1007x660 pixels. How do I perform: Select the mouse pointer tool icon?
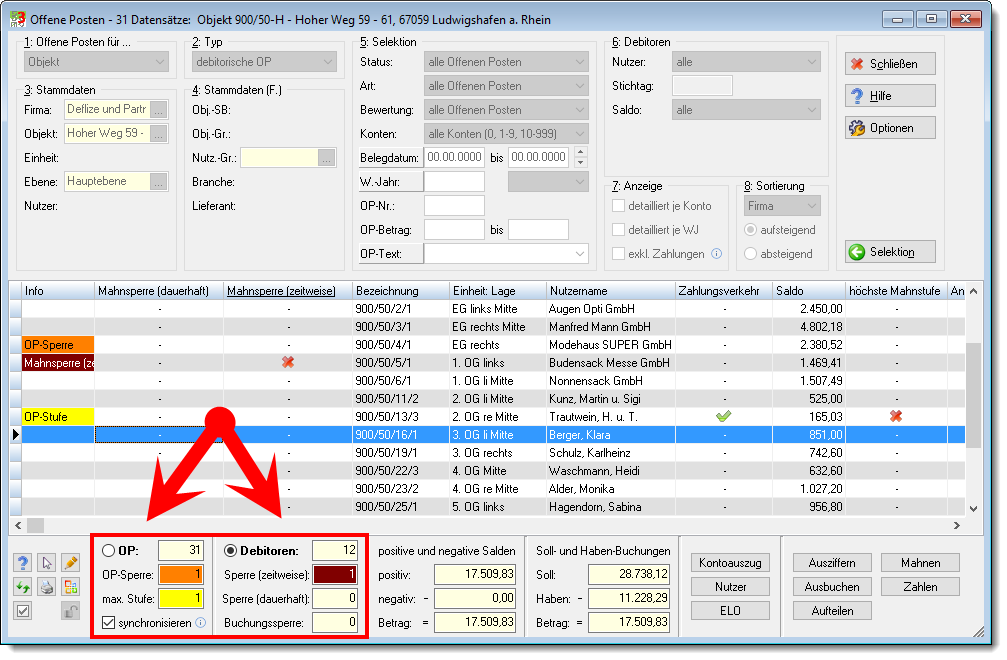tap(47, 563)
